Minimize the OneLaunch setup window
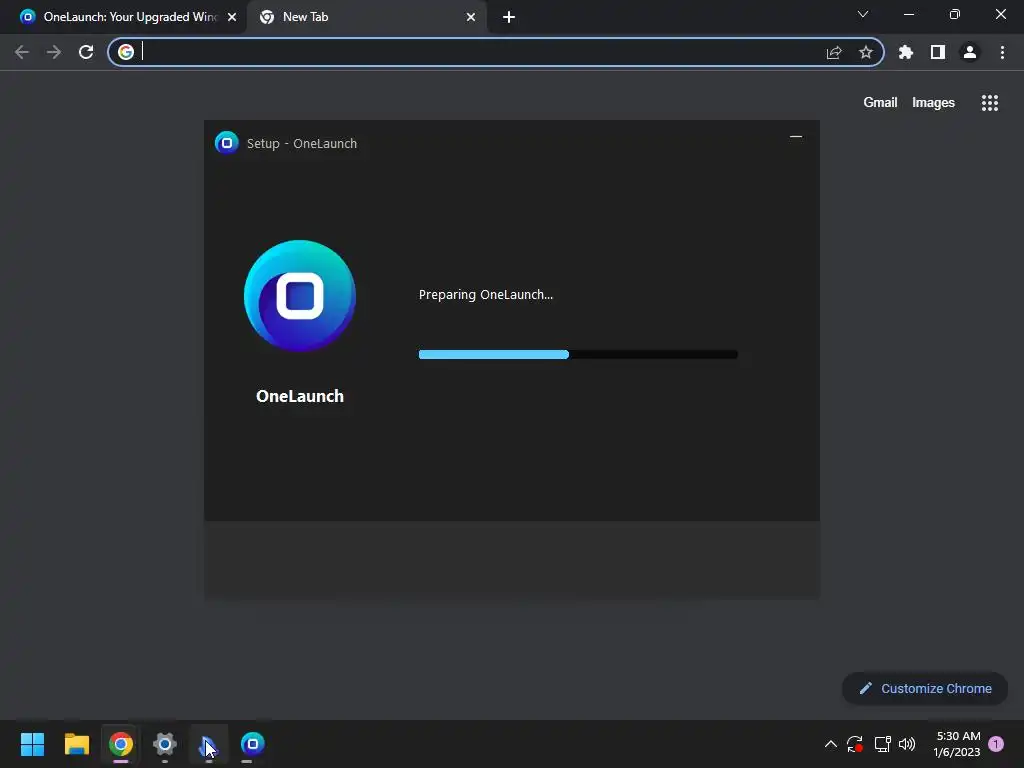 [x=795, y=136]
